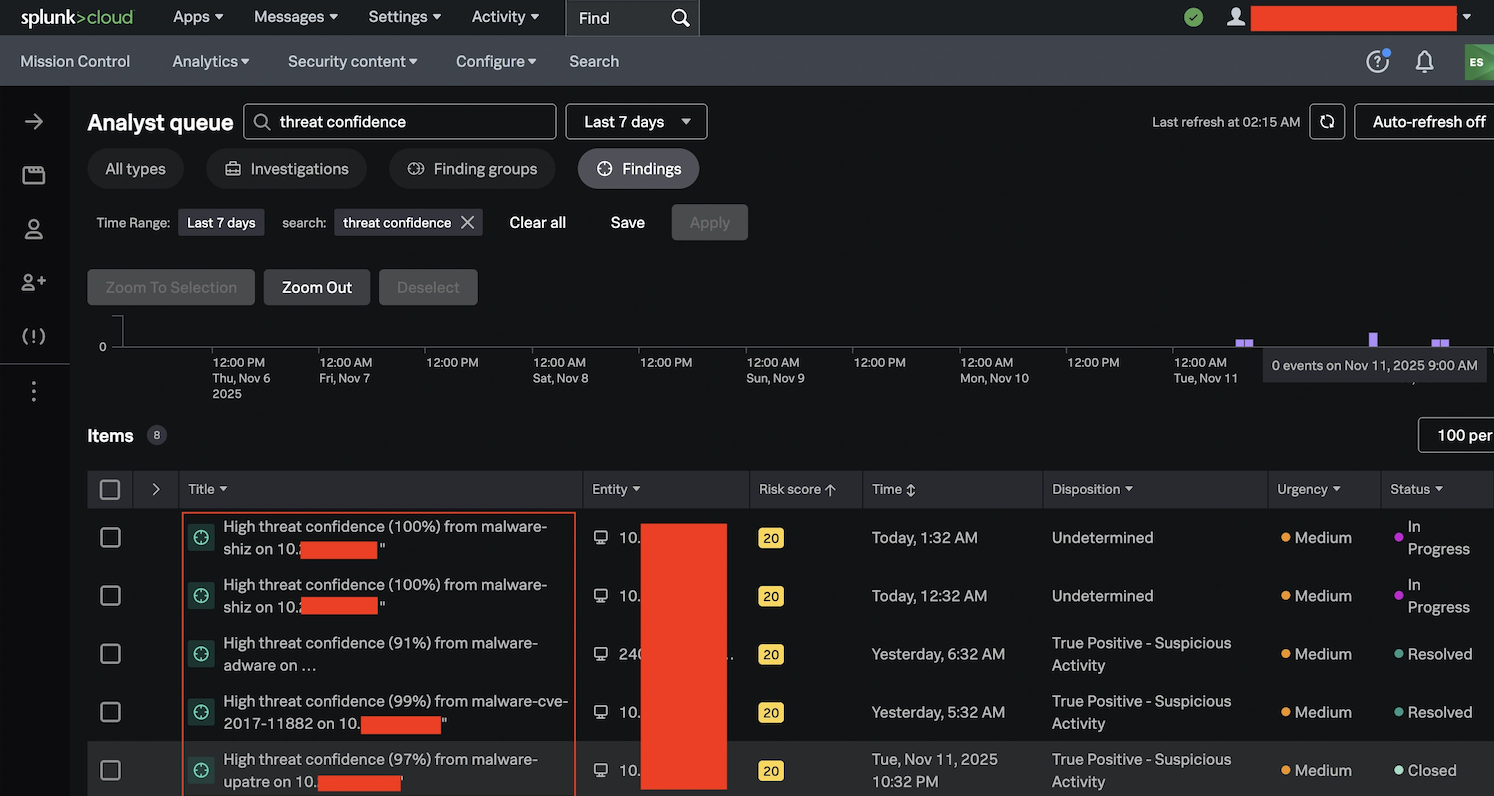Image resolution: width=1494 pixels, height=796 pixels.
Task: Open the Security content menu
Action: click(352, 61)
